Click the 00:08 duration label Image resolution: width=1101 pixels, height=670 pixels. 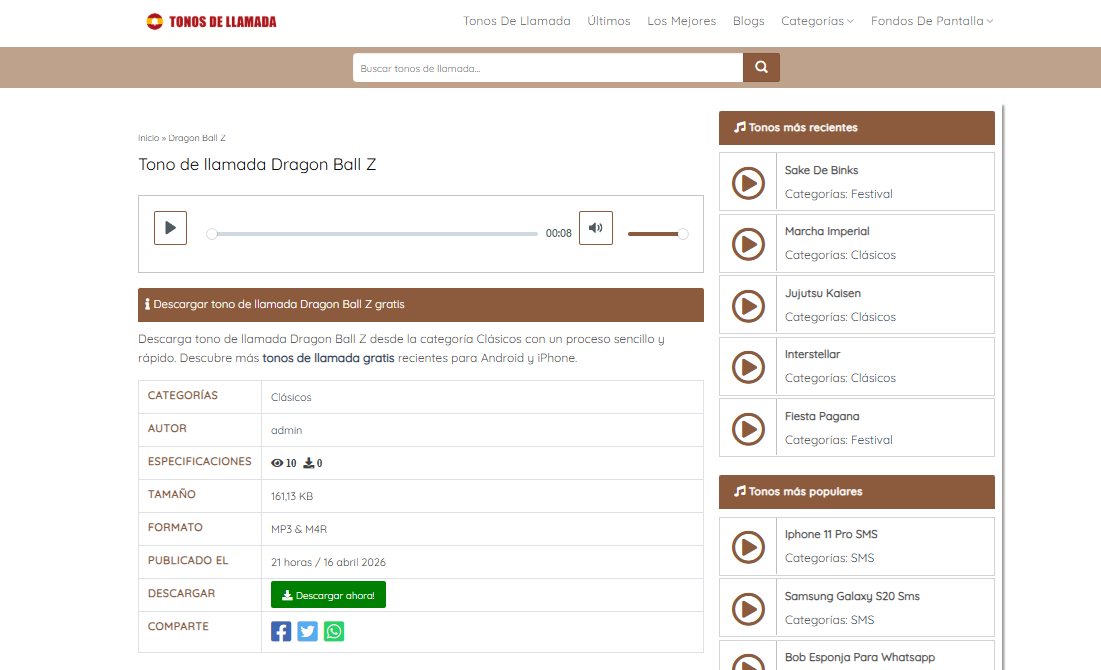click(559, 234)
